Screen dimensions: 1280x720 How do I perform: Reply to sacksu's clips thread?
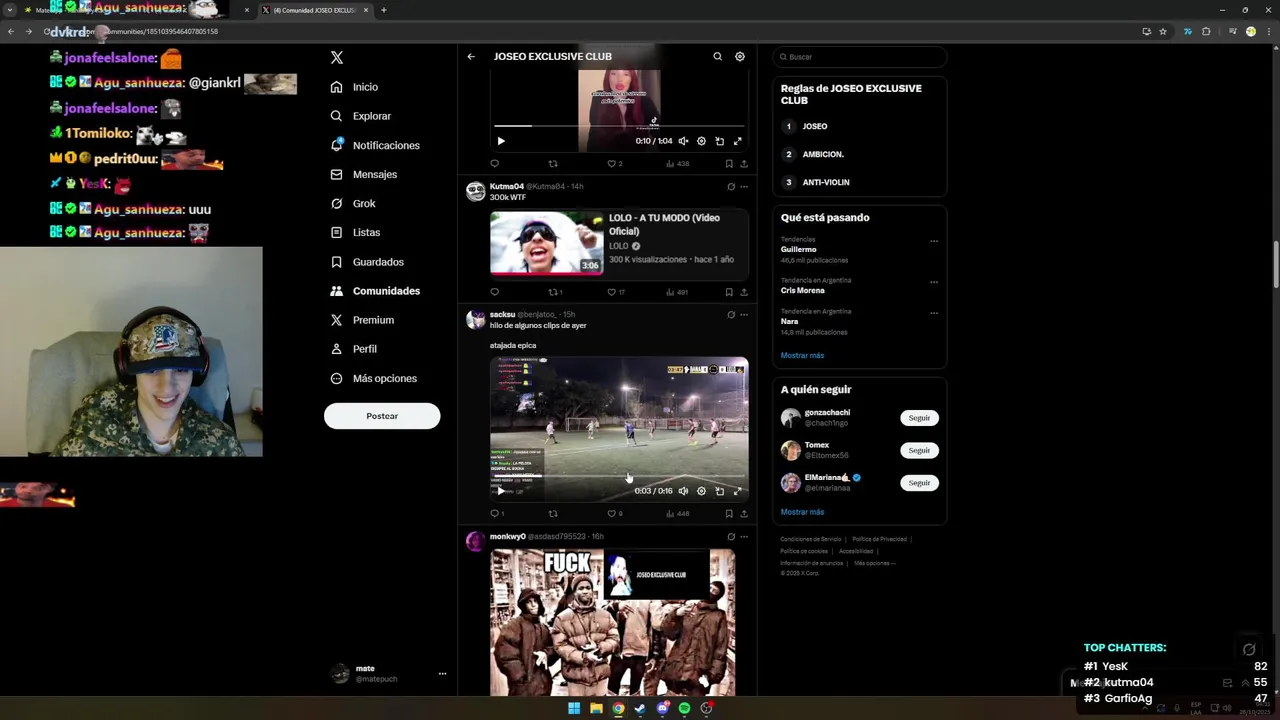pyautogui.click(x=496, y=514)
